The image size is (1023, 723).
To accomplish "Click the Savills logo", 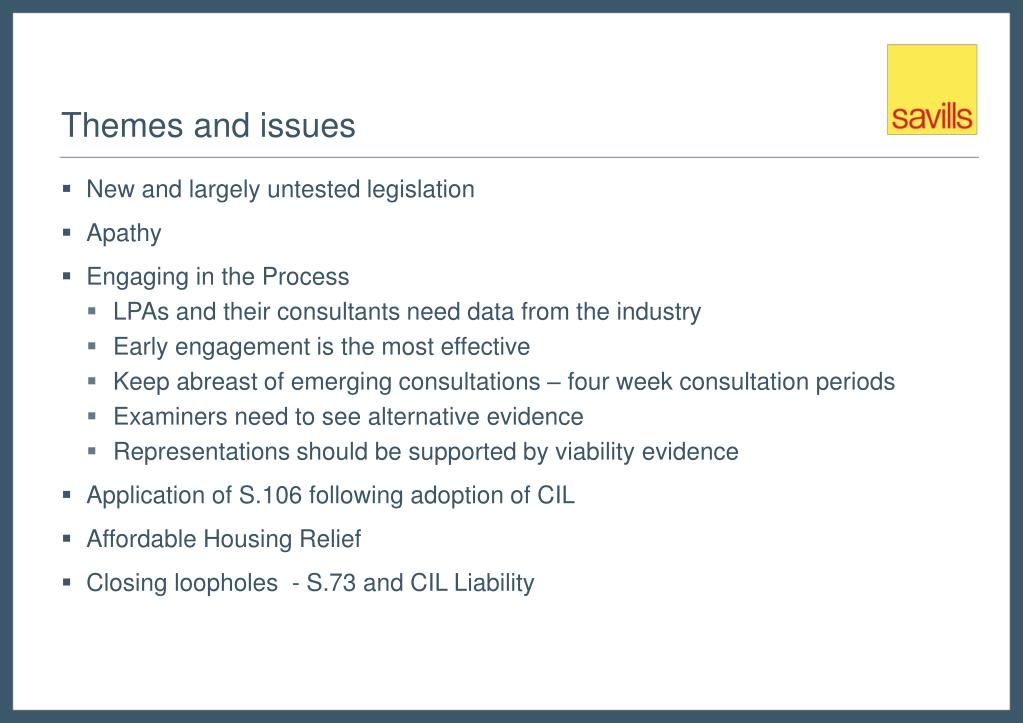I will [x=932, y=89].
